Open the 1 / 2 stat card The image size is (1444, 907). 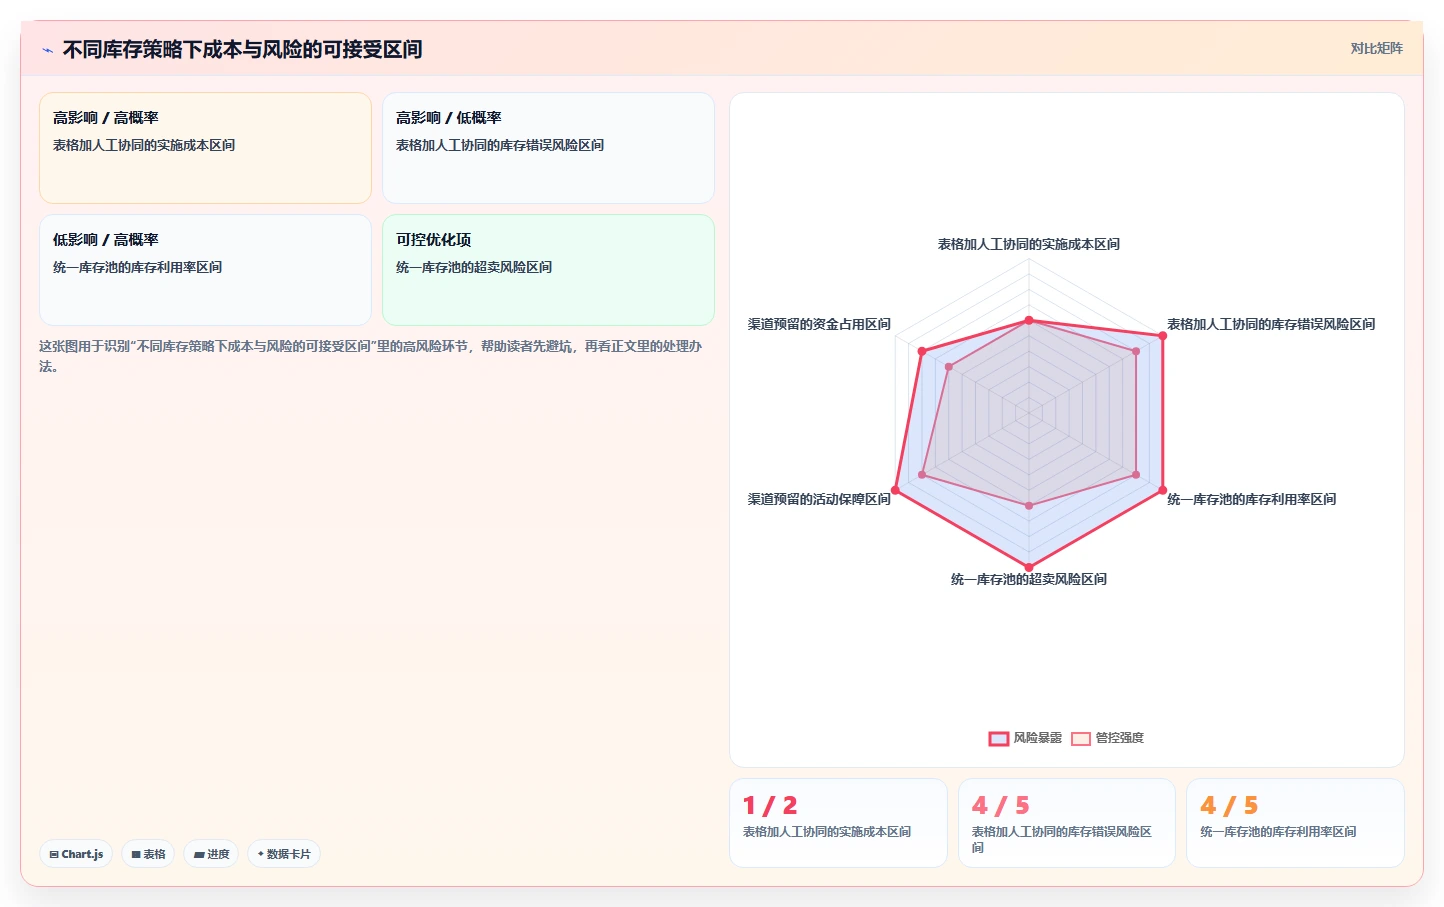point(838,823)
